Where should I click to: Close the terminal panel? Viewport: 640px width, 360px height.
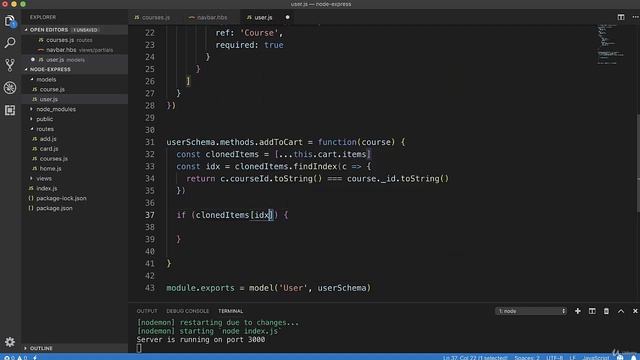(x=635, y=311)
